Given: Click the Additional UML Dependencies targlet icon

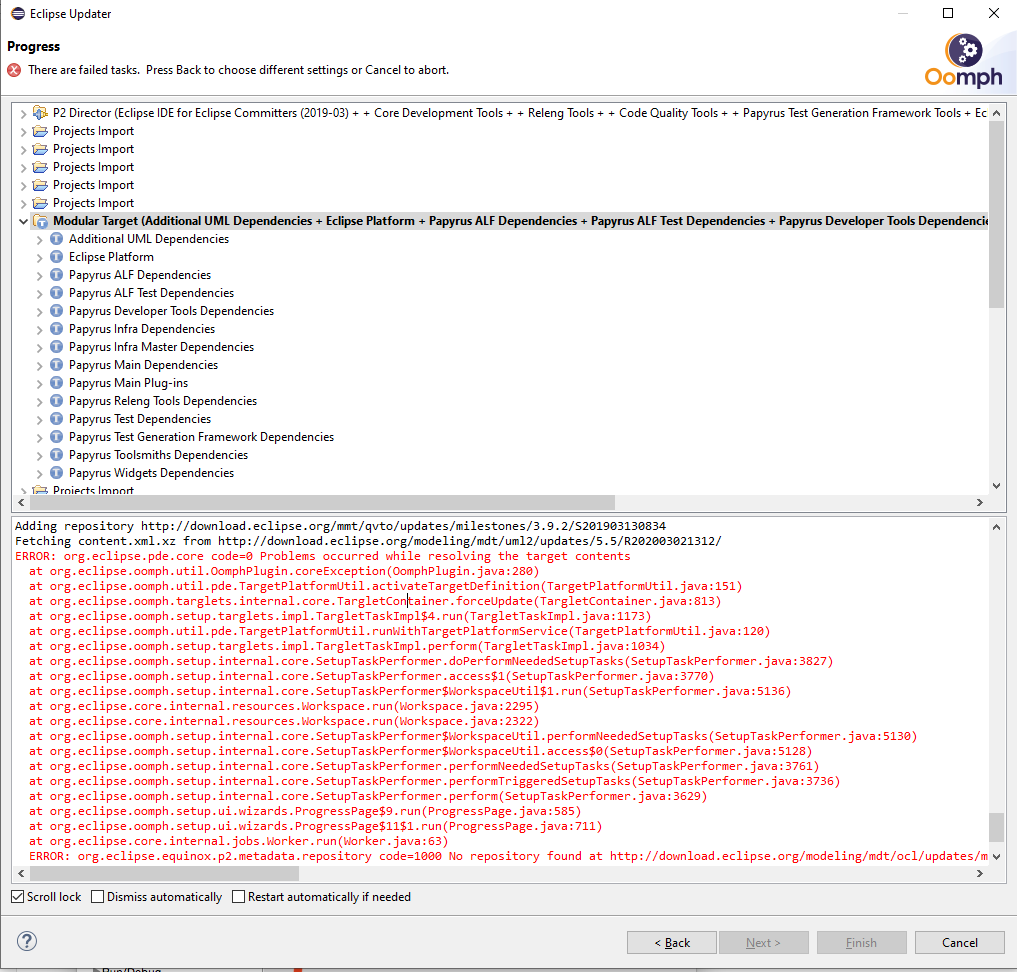Looking at the screenshot, I should click(x=56, y=239).
